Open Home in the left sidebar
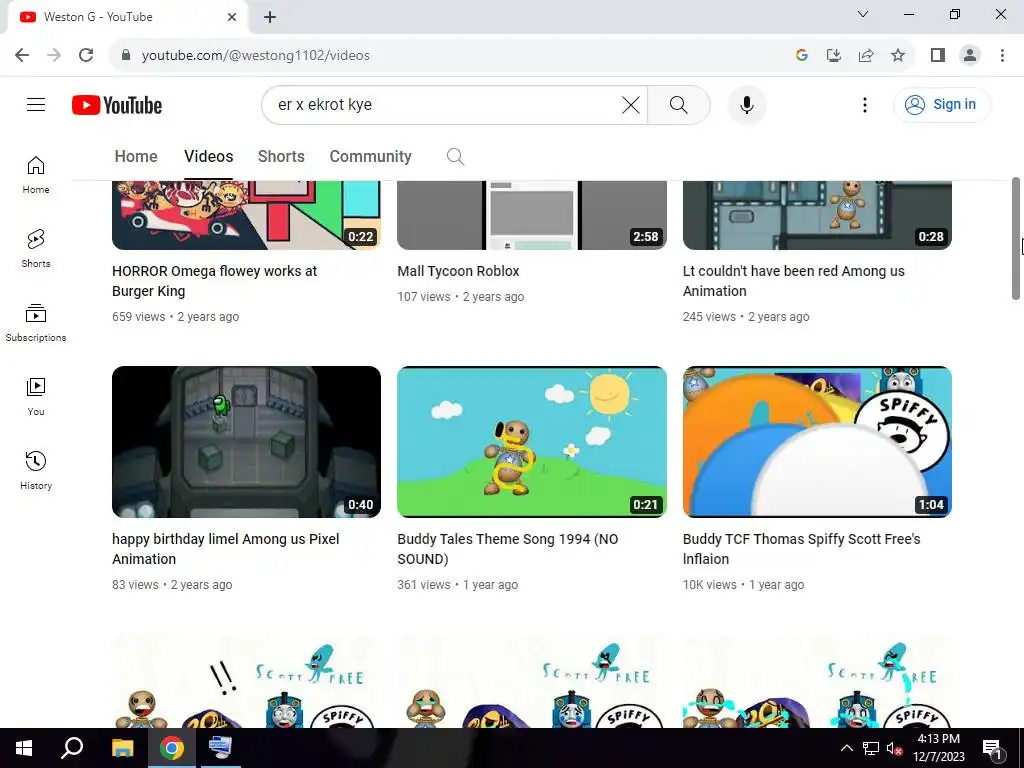 tap(36, 175)
